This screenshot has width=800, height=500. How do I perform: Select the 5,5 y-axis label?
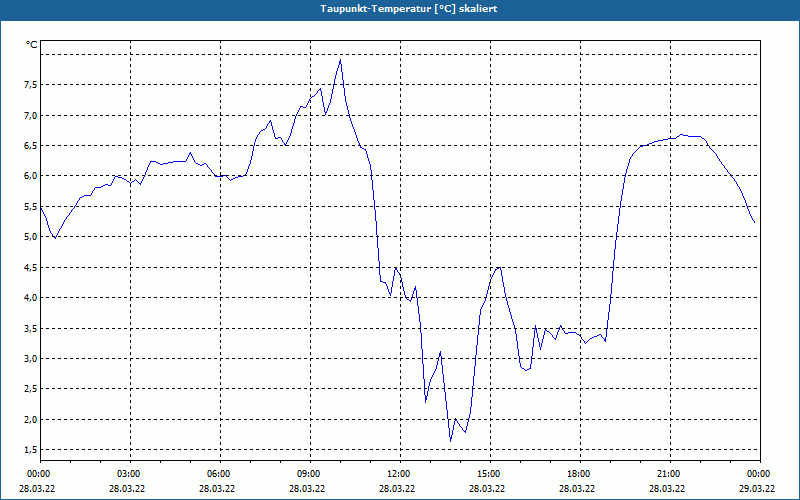tap(31, 207)
